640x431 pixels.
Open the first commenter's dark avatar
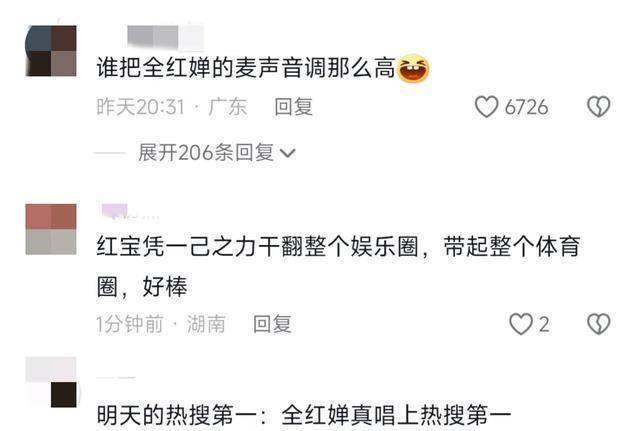[x=51, y=51]
